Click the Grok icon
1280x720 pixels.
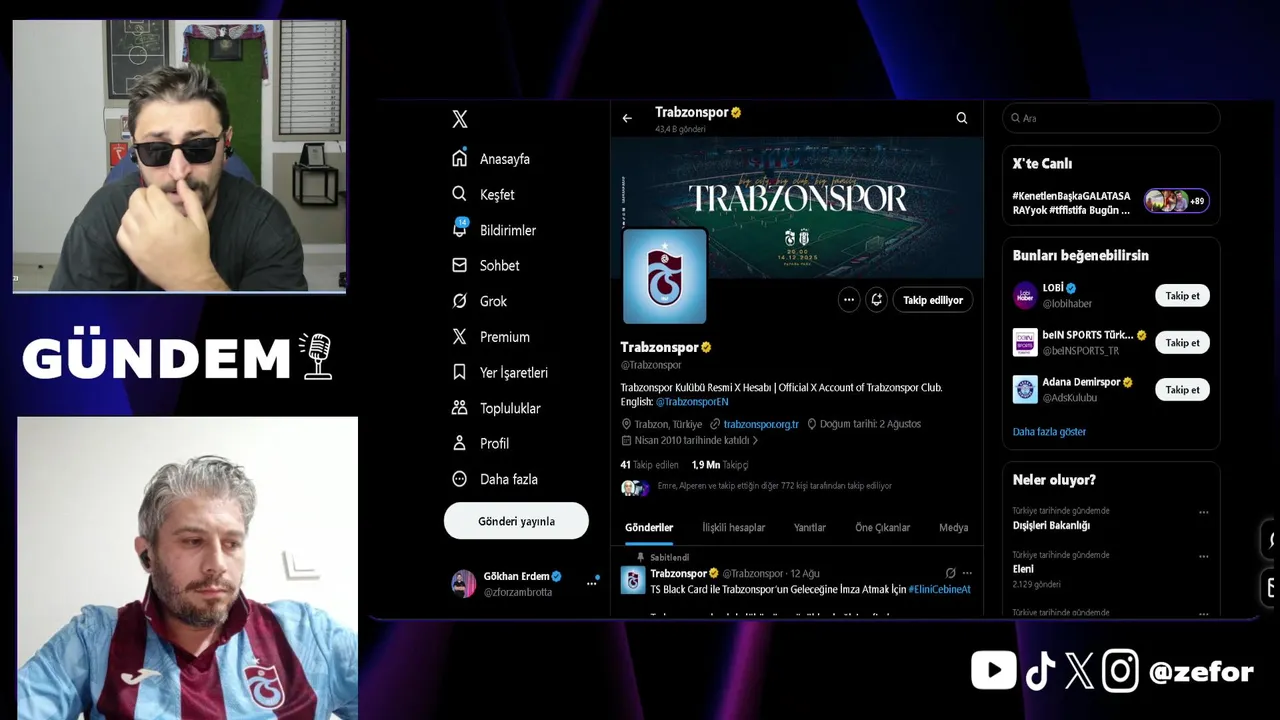[460, 301]
